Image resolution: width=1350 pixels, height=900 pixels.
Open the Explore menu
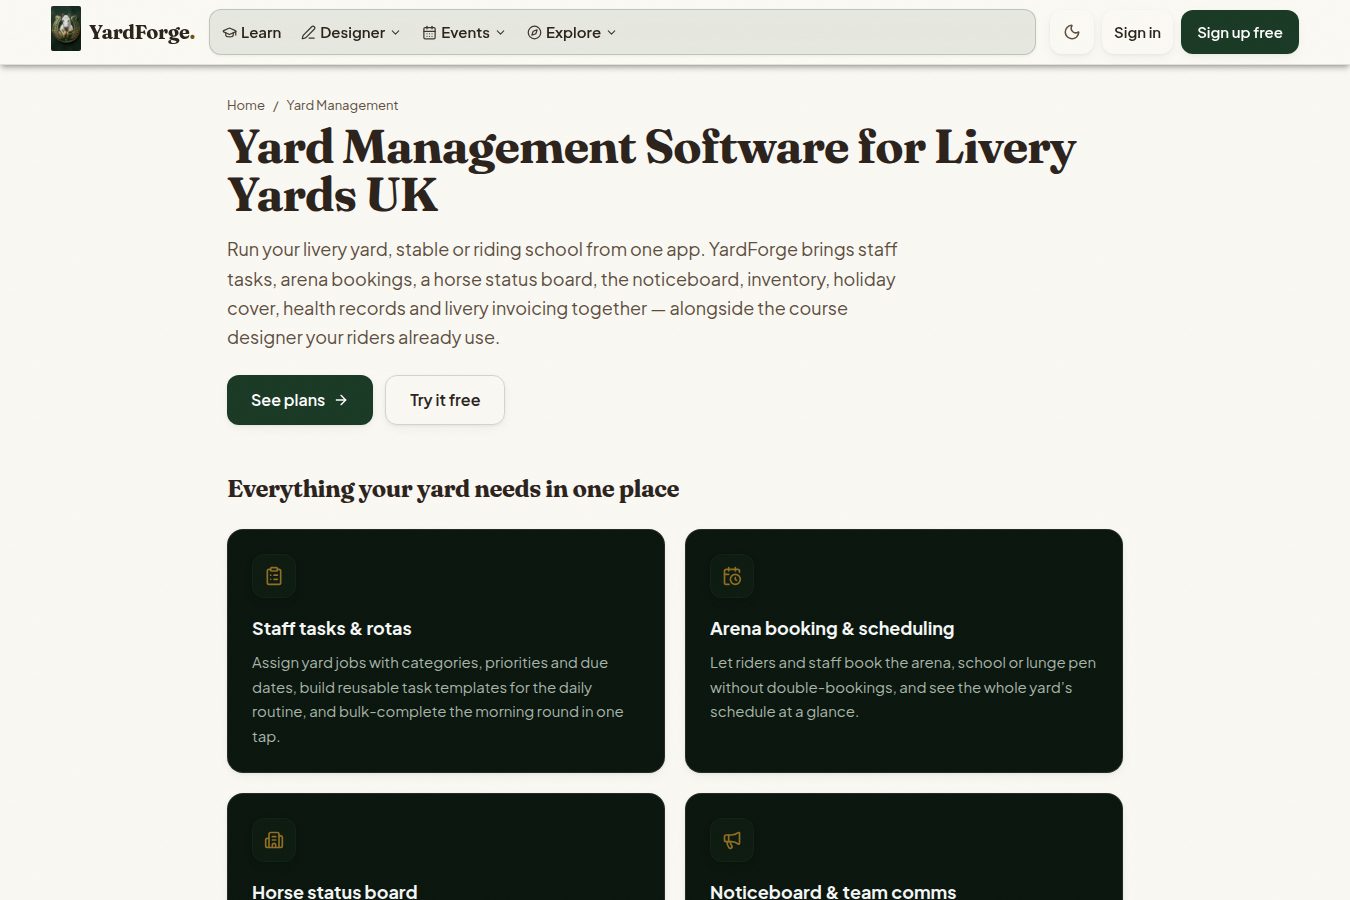(572, 33)
